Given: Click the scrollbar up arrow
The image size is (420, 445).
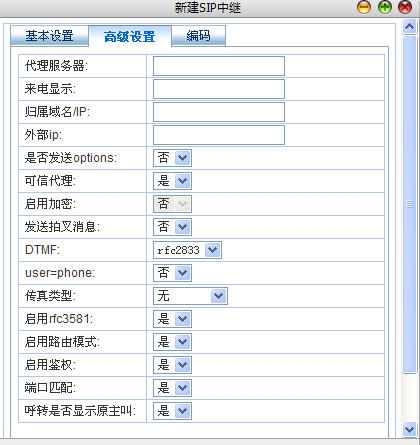Looking at the screenshot, I should pos(409,26).
